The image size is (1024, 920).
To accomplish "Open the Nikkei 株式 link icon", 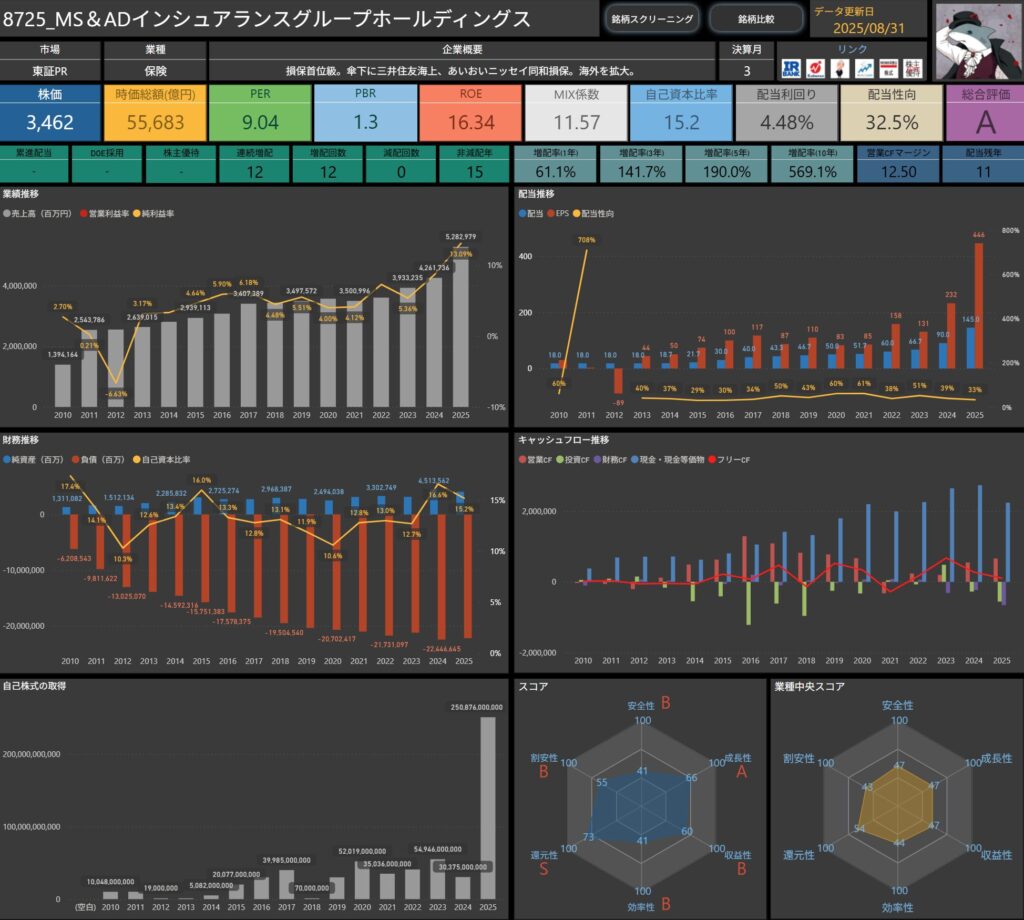I will 888,69.
